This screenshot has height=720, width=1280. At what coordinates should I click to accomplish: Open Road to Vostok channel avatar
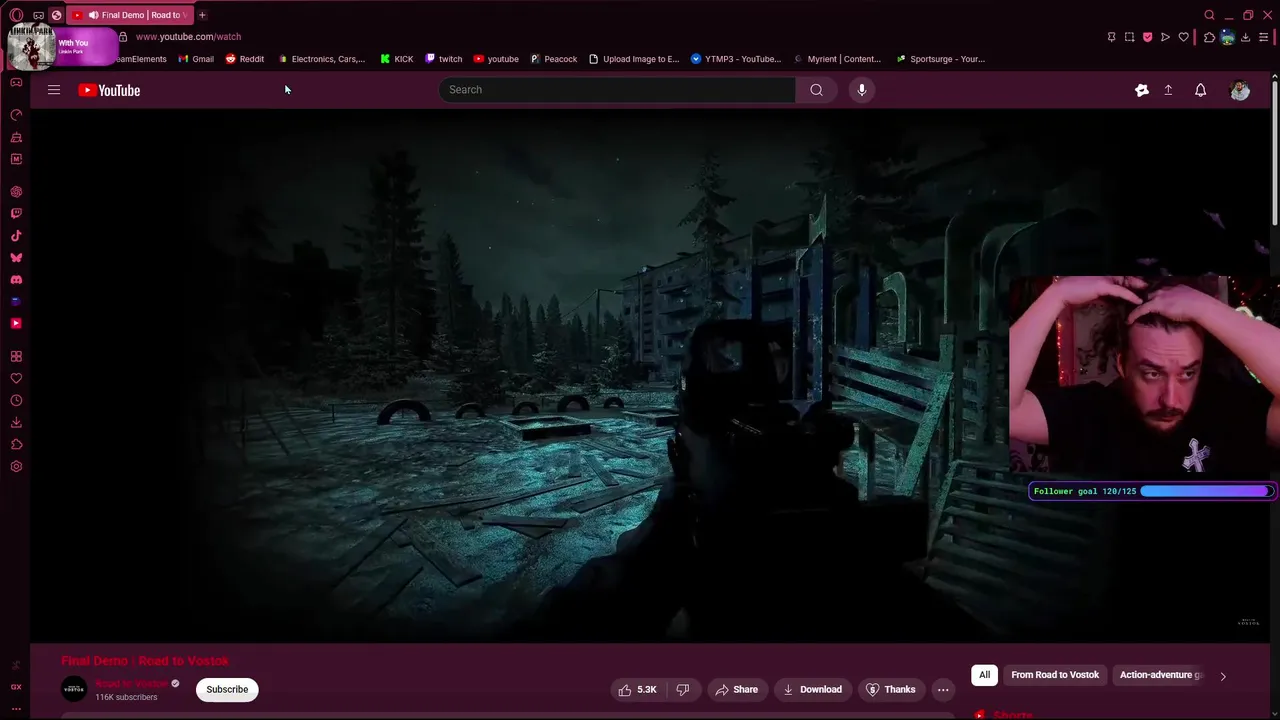(x=74, y=689)
